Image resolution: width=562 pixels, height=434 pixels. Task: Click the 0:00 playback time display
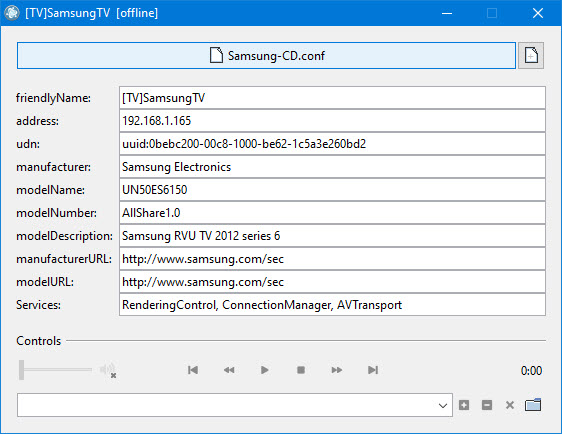531,371
